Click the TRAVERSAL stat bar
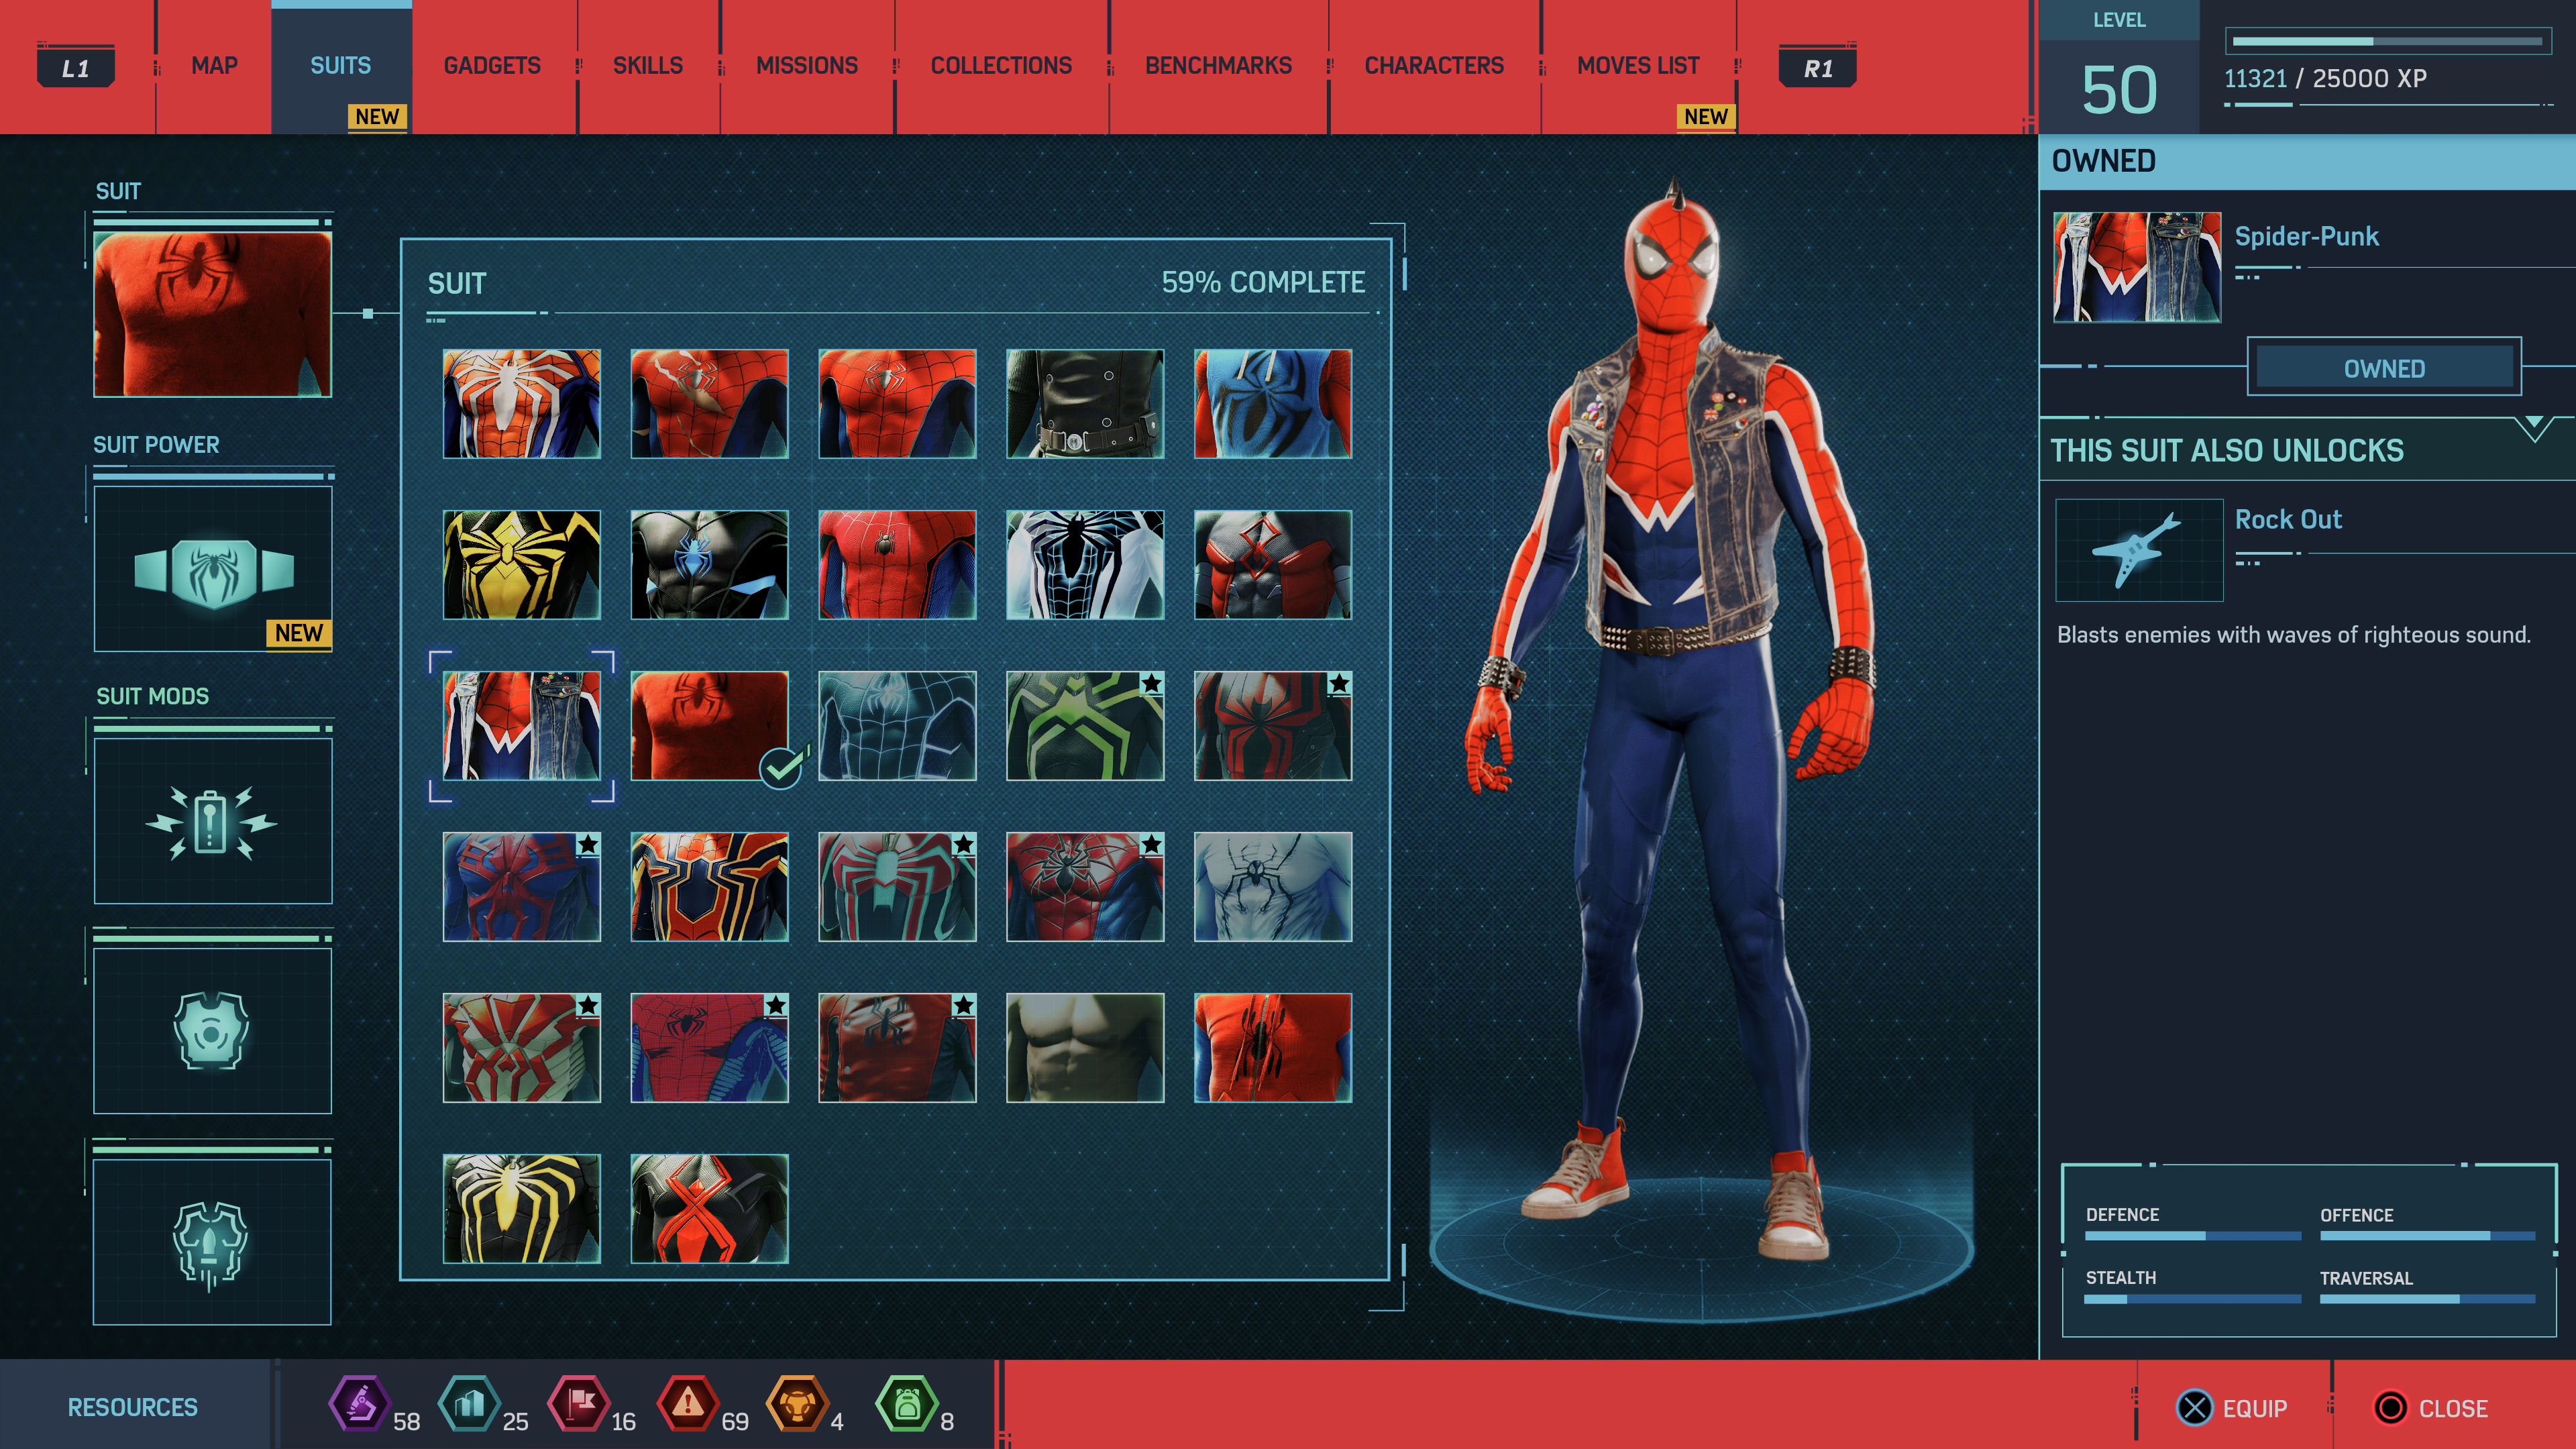 [x=2427, y=1299]
